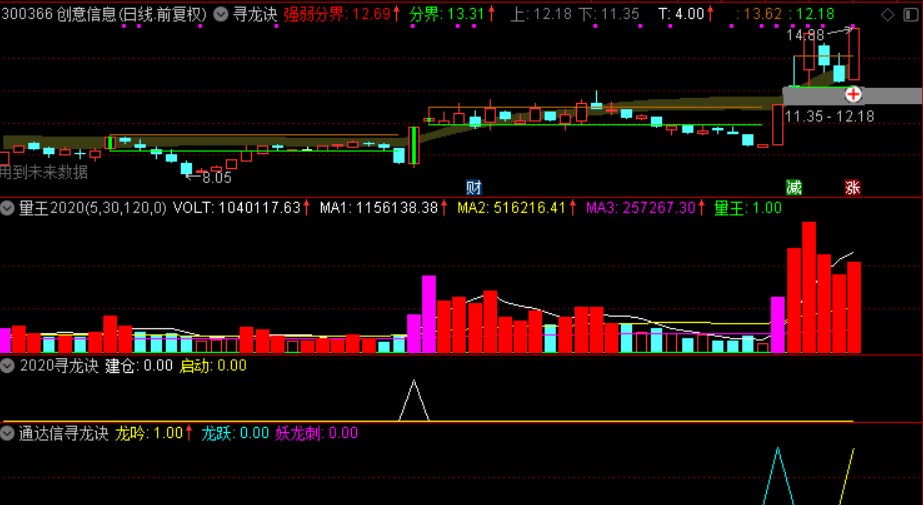This screenshot has height=505, width=923.
Task: Click the yellow 启动: 0.00 value
Action: click(x=213, y=366)
